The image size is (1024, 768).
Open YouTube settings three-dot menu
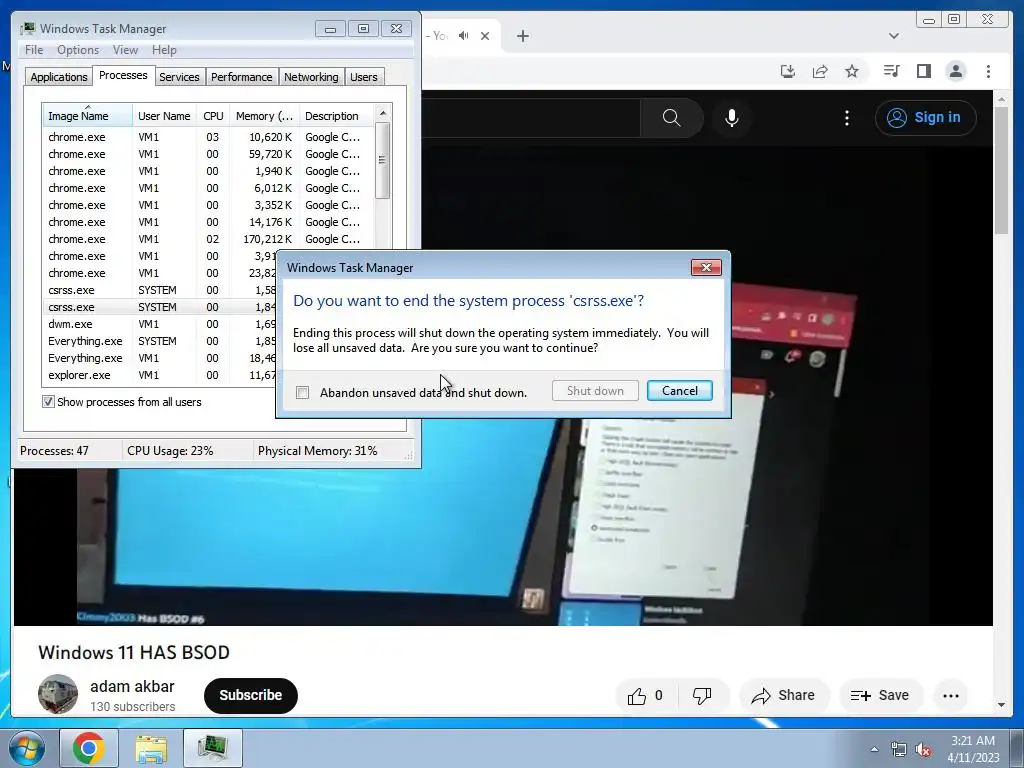pos(846,118)
